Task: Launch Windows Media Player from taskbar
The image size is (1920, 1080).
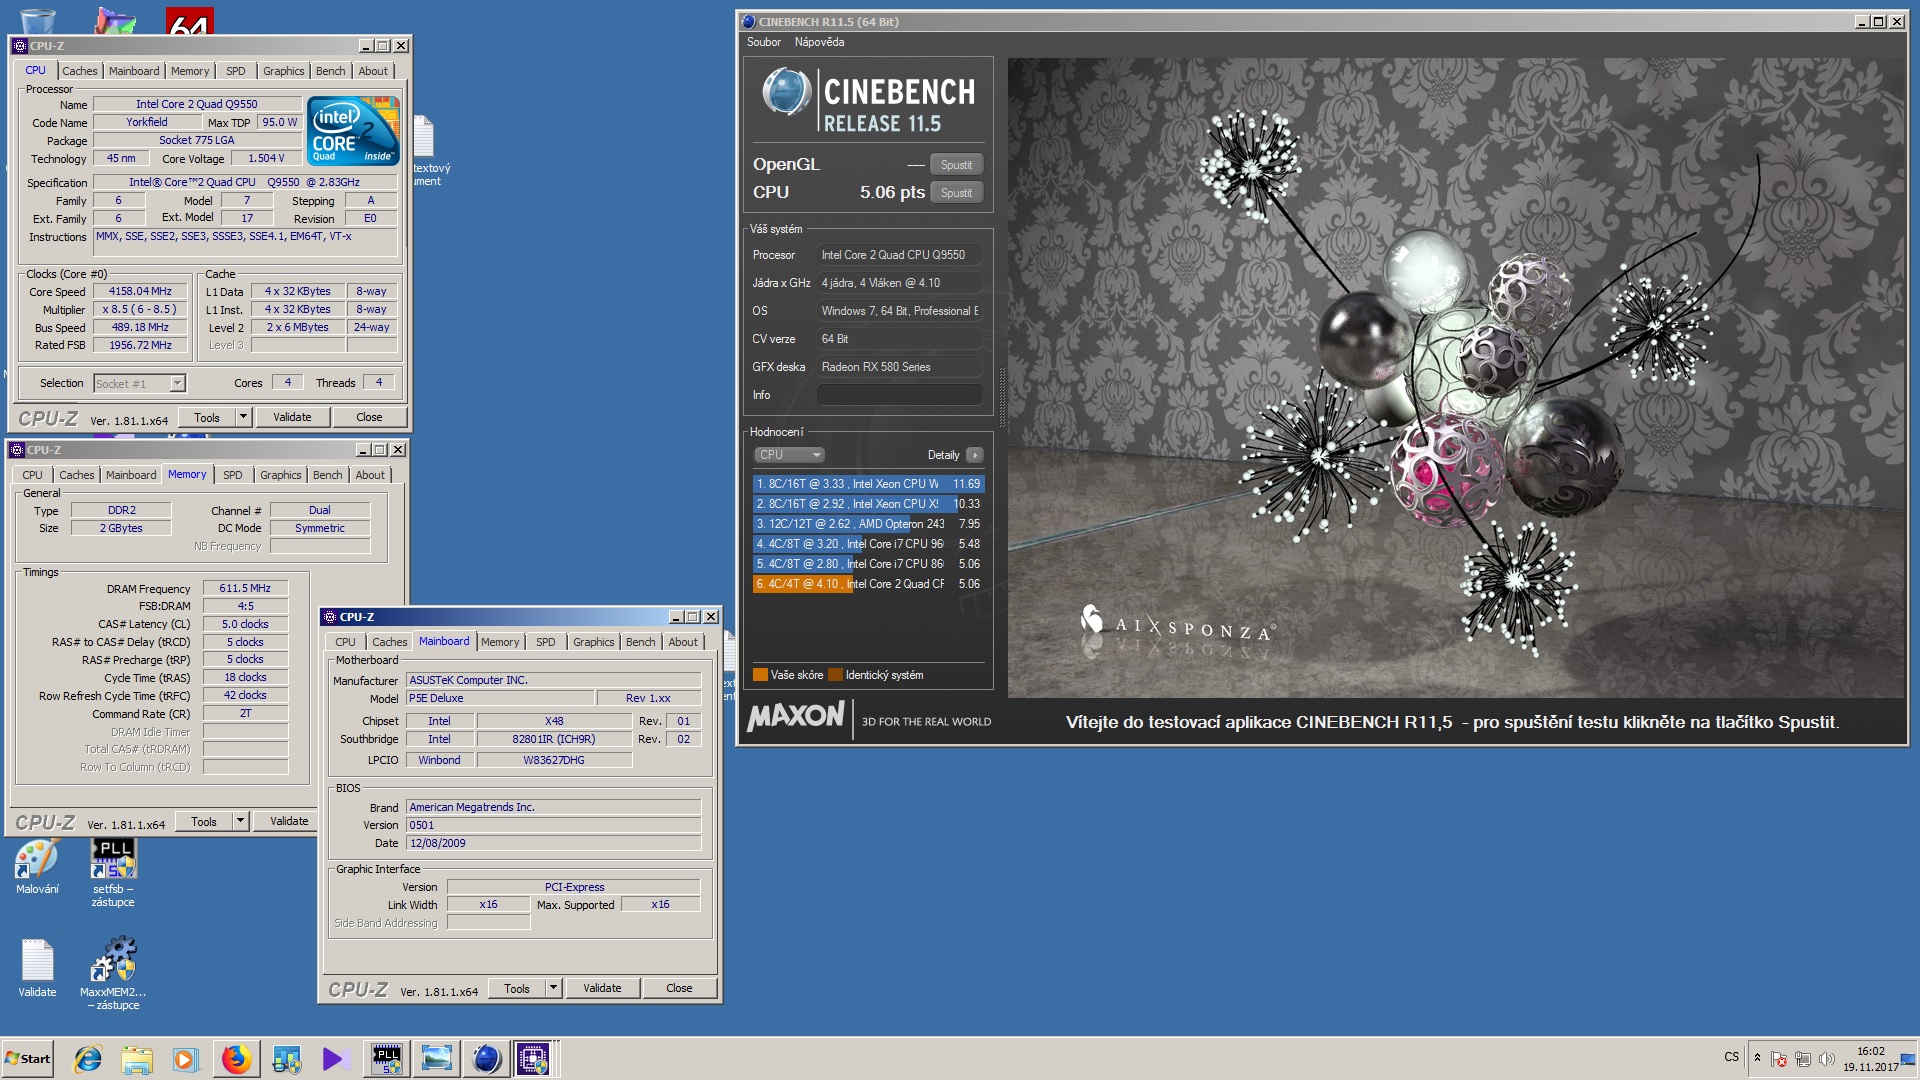Action: [186, 1058]
